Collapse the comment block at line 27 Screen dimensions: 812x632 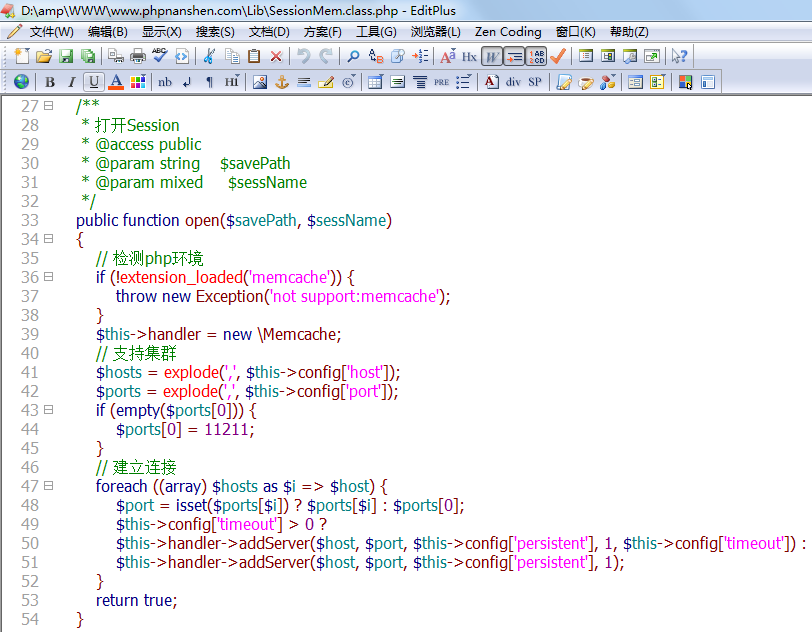pyautogui.click(x=49, y=106)
